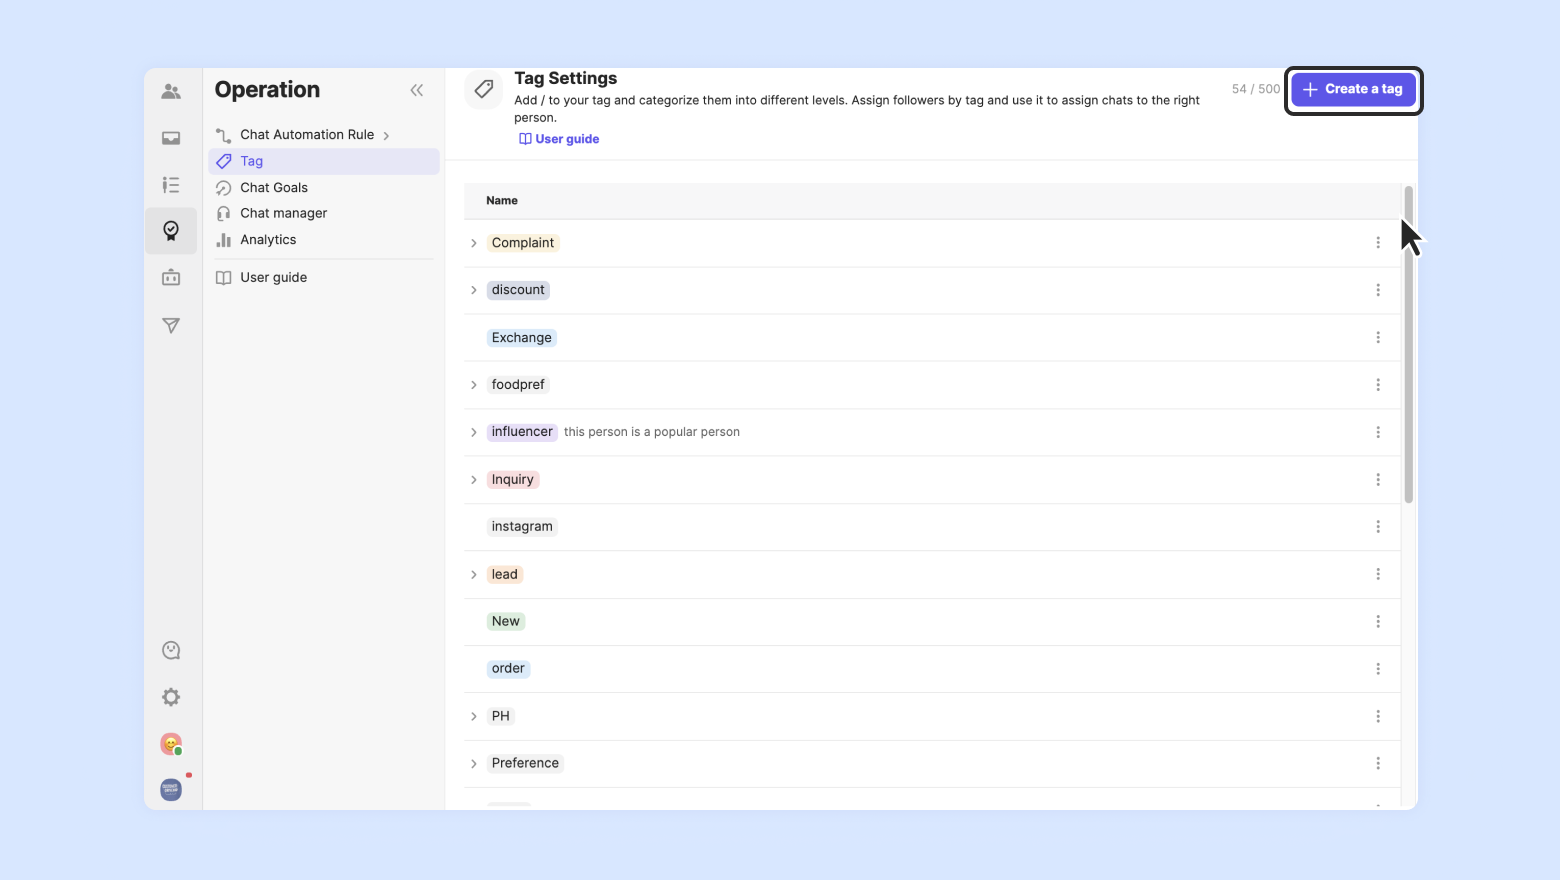Open the settings gear icon
The height and width of the screenshot is (880, 1560).
point(171,697)
